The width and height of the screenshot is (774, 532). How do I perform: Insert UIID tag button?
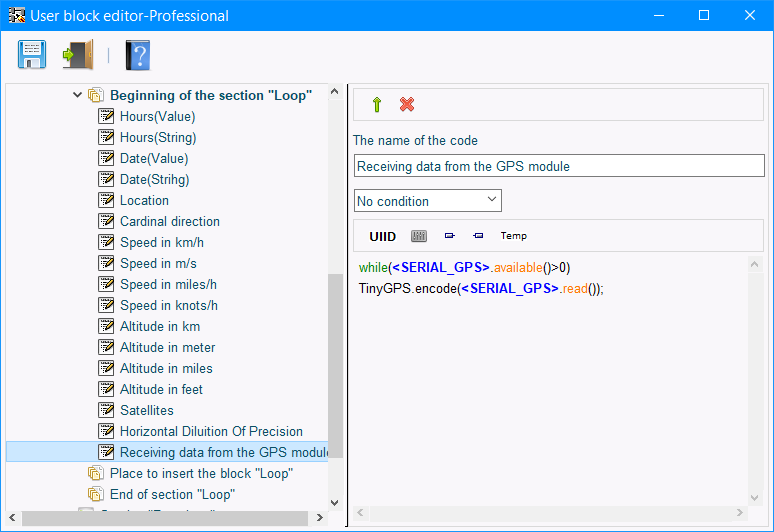pyautogui.click(x=383, y=236)
